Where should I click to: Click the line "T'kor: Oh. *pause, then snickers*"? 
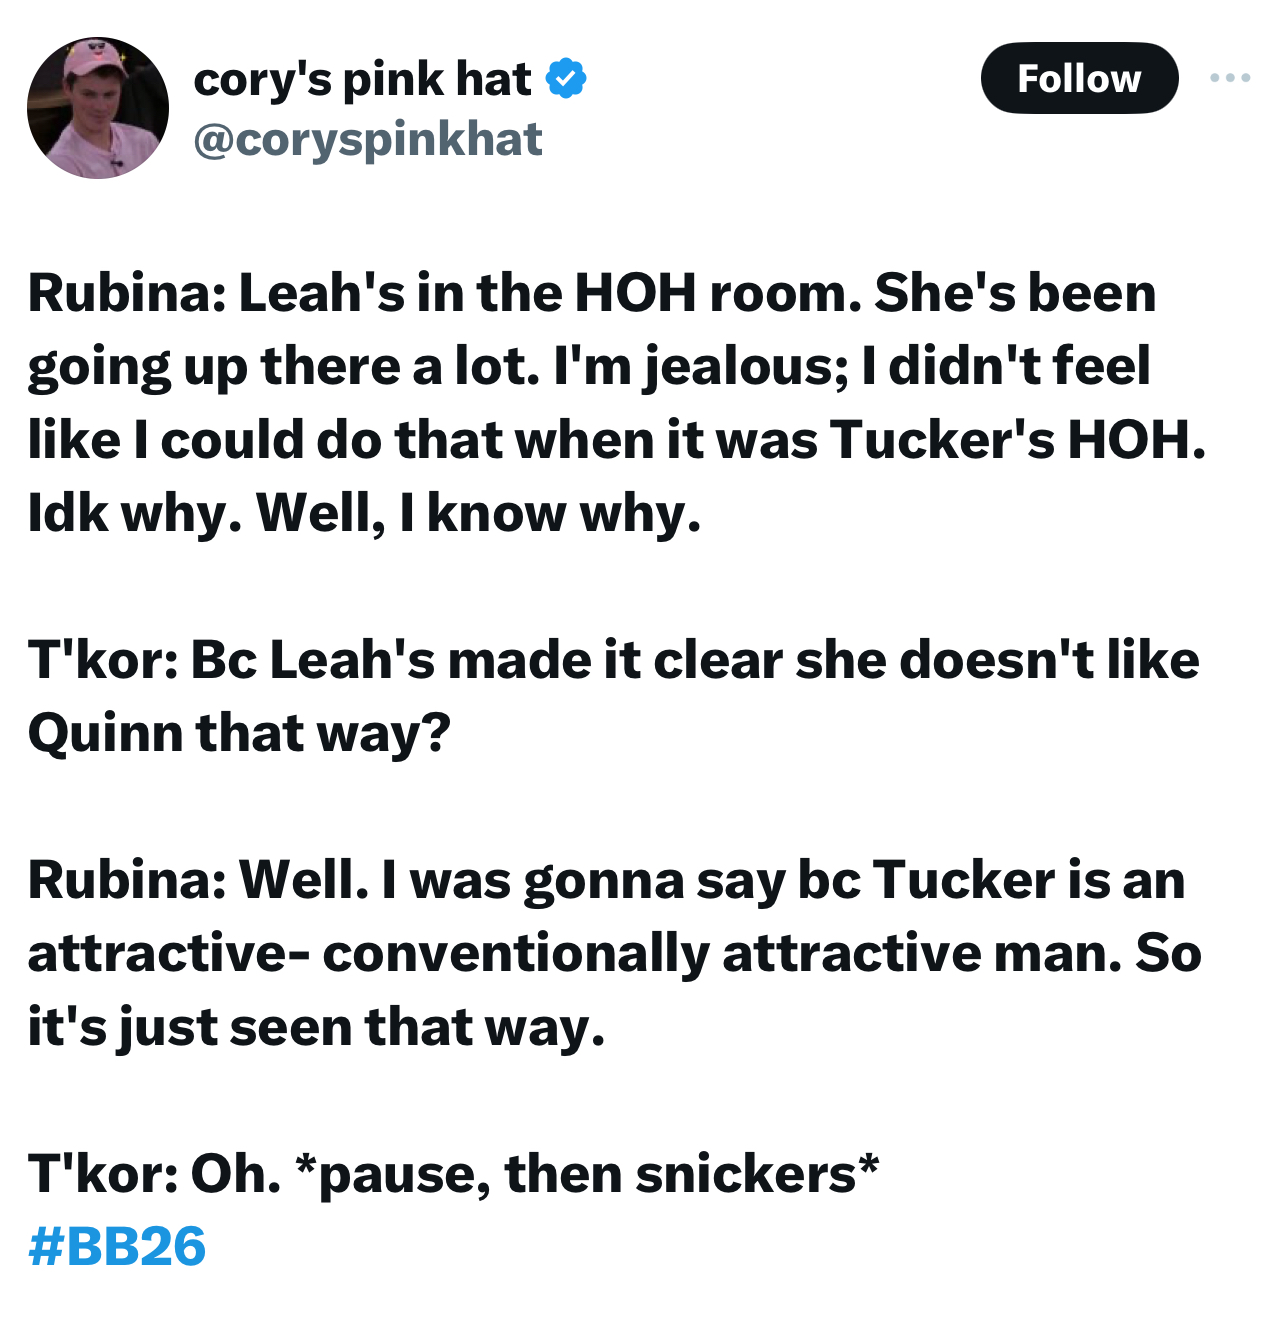tap(454, 1174)
